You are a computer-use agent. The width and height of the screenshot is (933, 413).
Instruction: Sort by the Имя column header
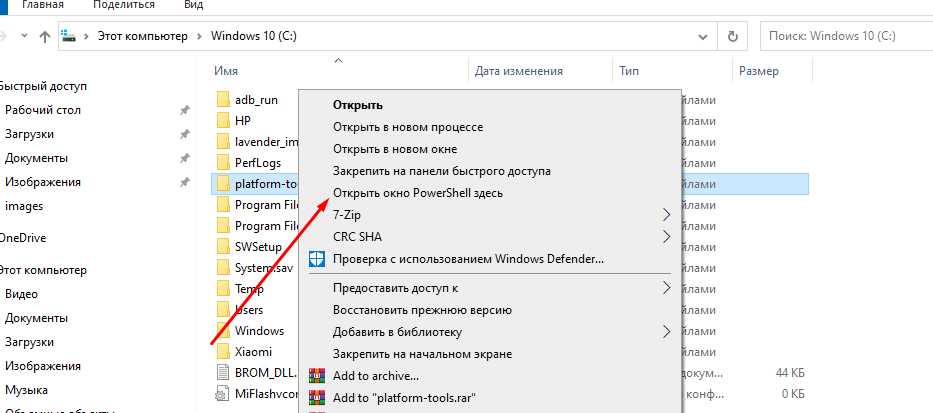point(226,71)
